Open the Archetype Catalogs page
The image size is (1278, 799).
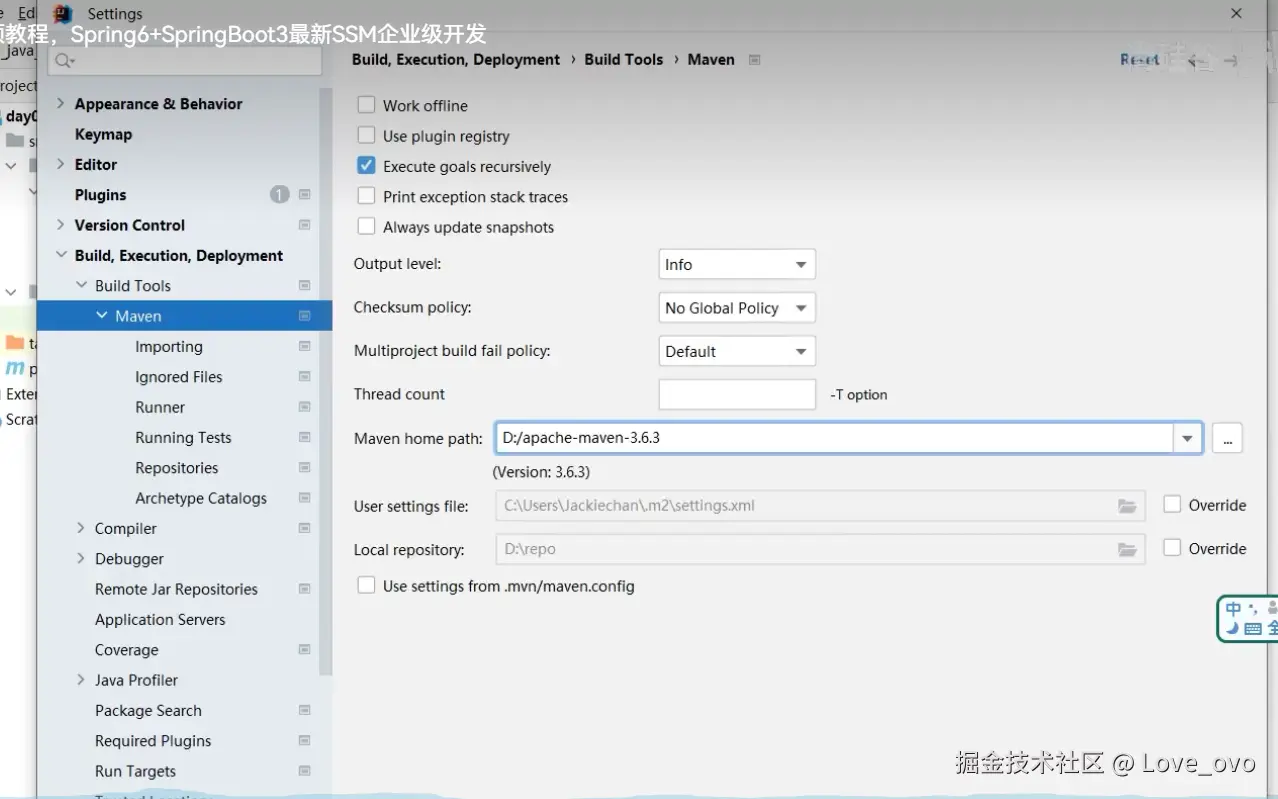(201, 498)
